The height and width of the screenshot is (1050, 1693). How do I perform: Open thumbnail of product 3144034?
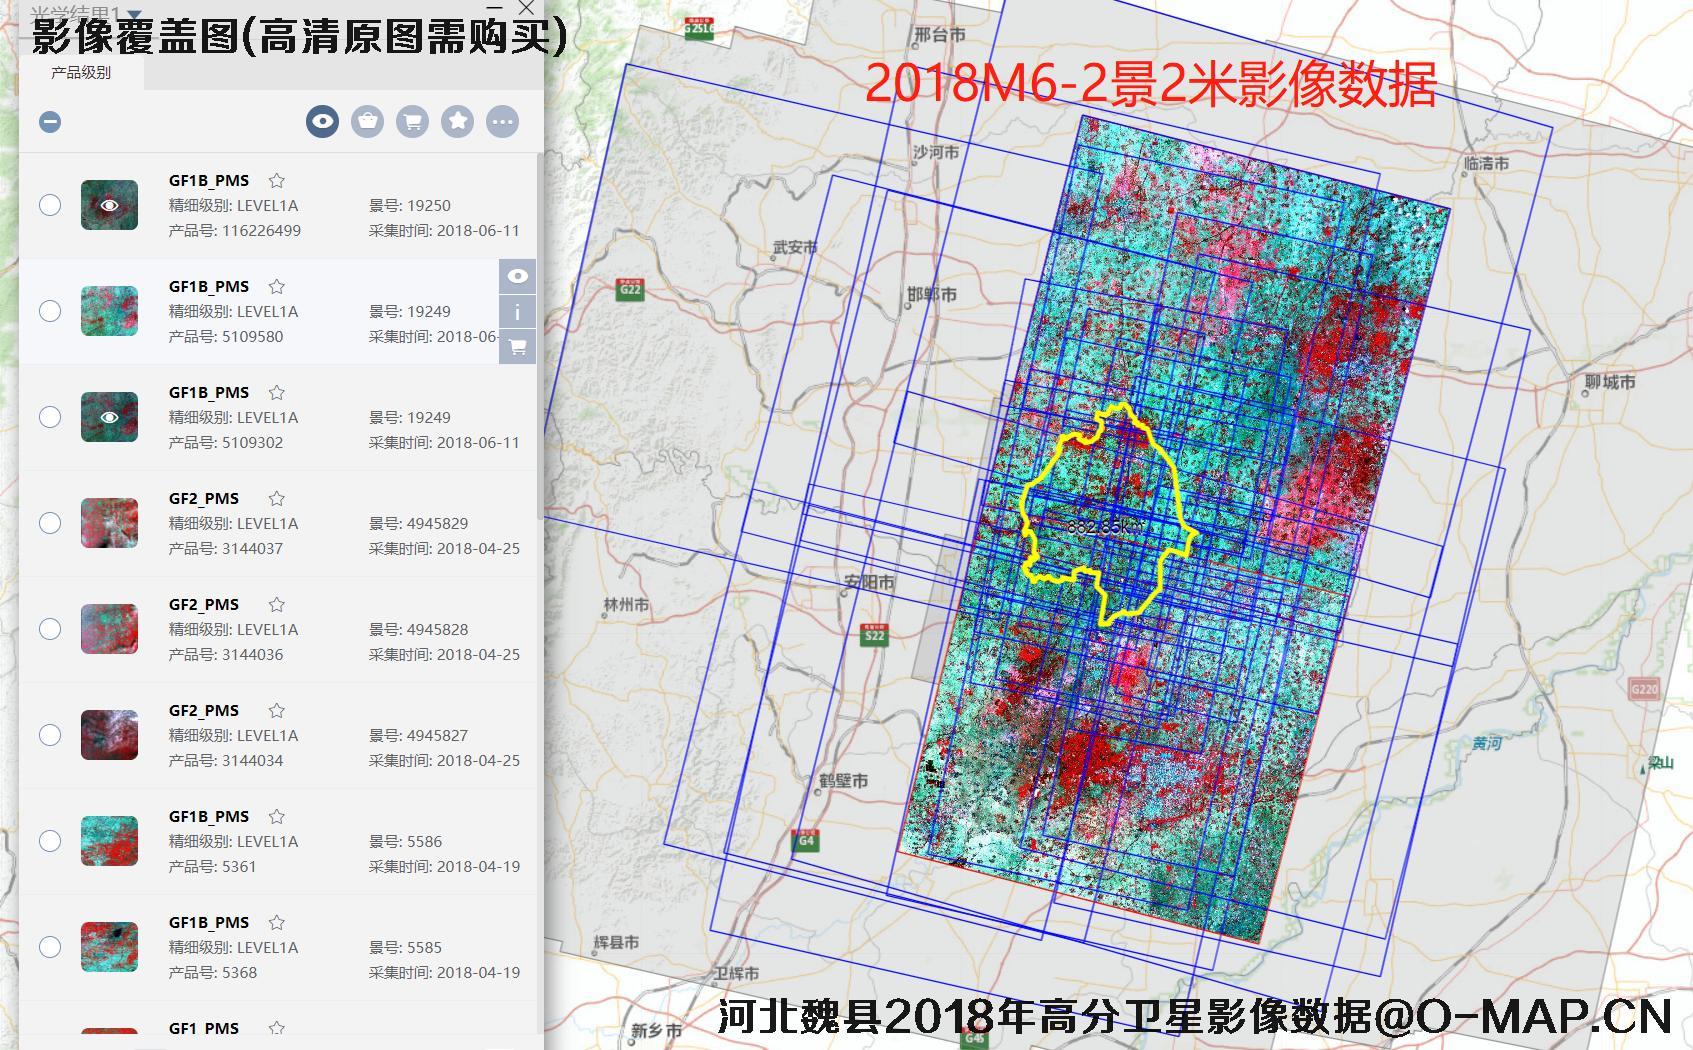tap(109, 735)
